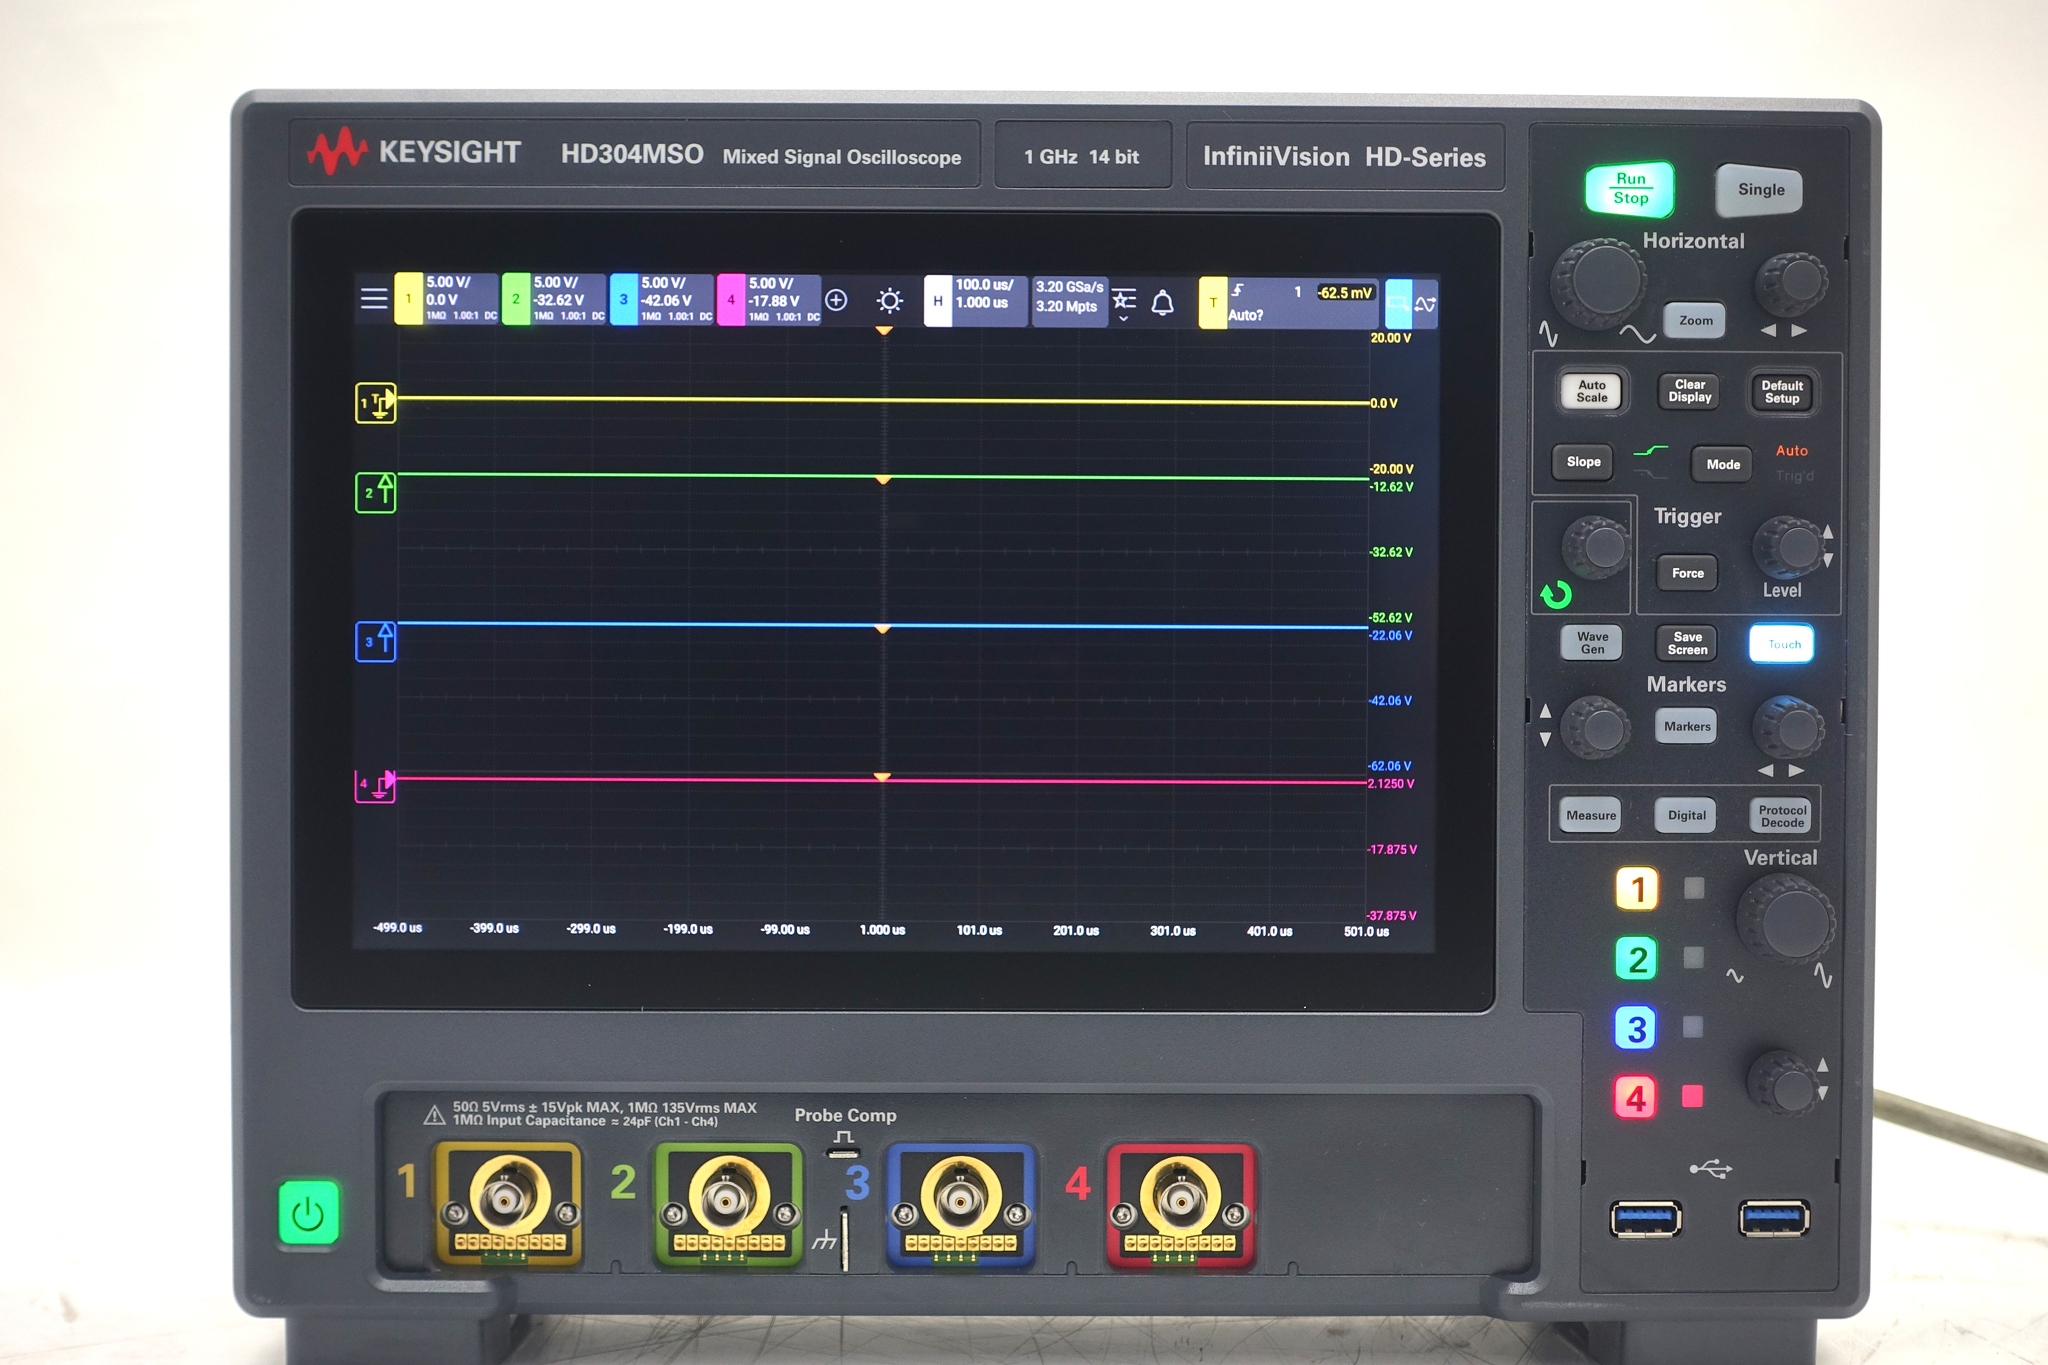The image size is (2048, 1365).
Task: Open trigger setup via the yellow T badge
Action: [1214, 302]
